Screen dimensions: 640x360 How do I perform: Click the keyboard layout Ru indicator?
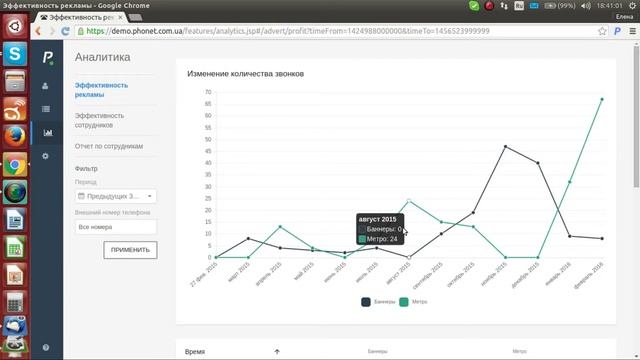(519, 6)
